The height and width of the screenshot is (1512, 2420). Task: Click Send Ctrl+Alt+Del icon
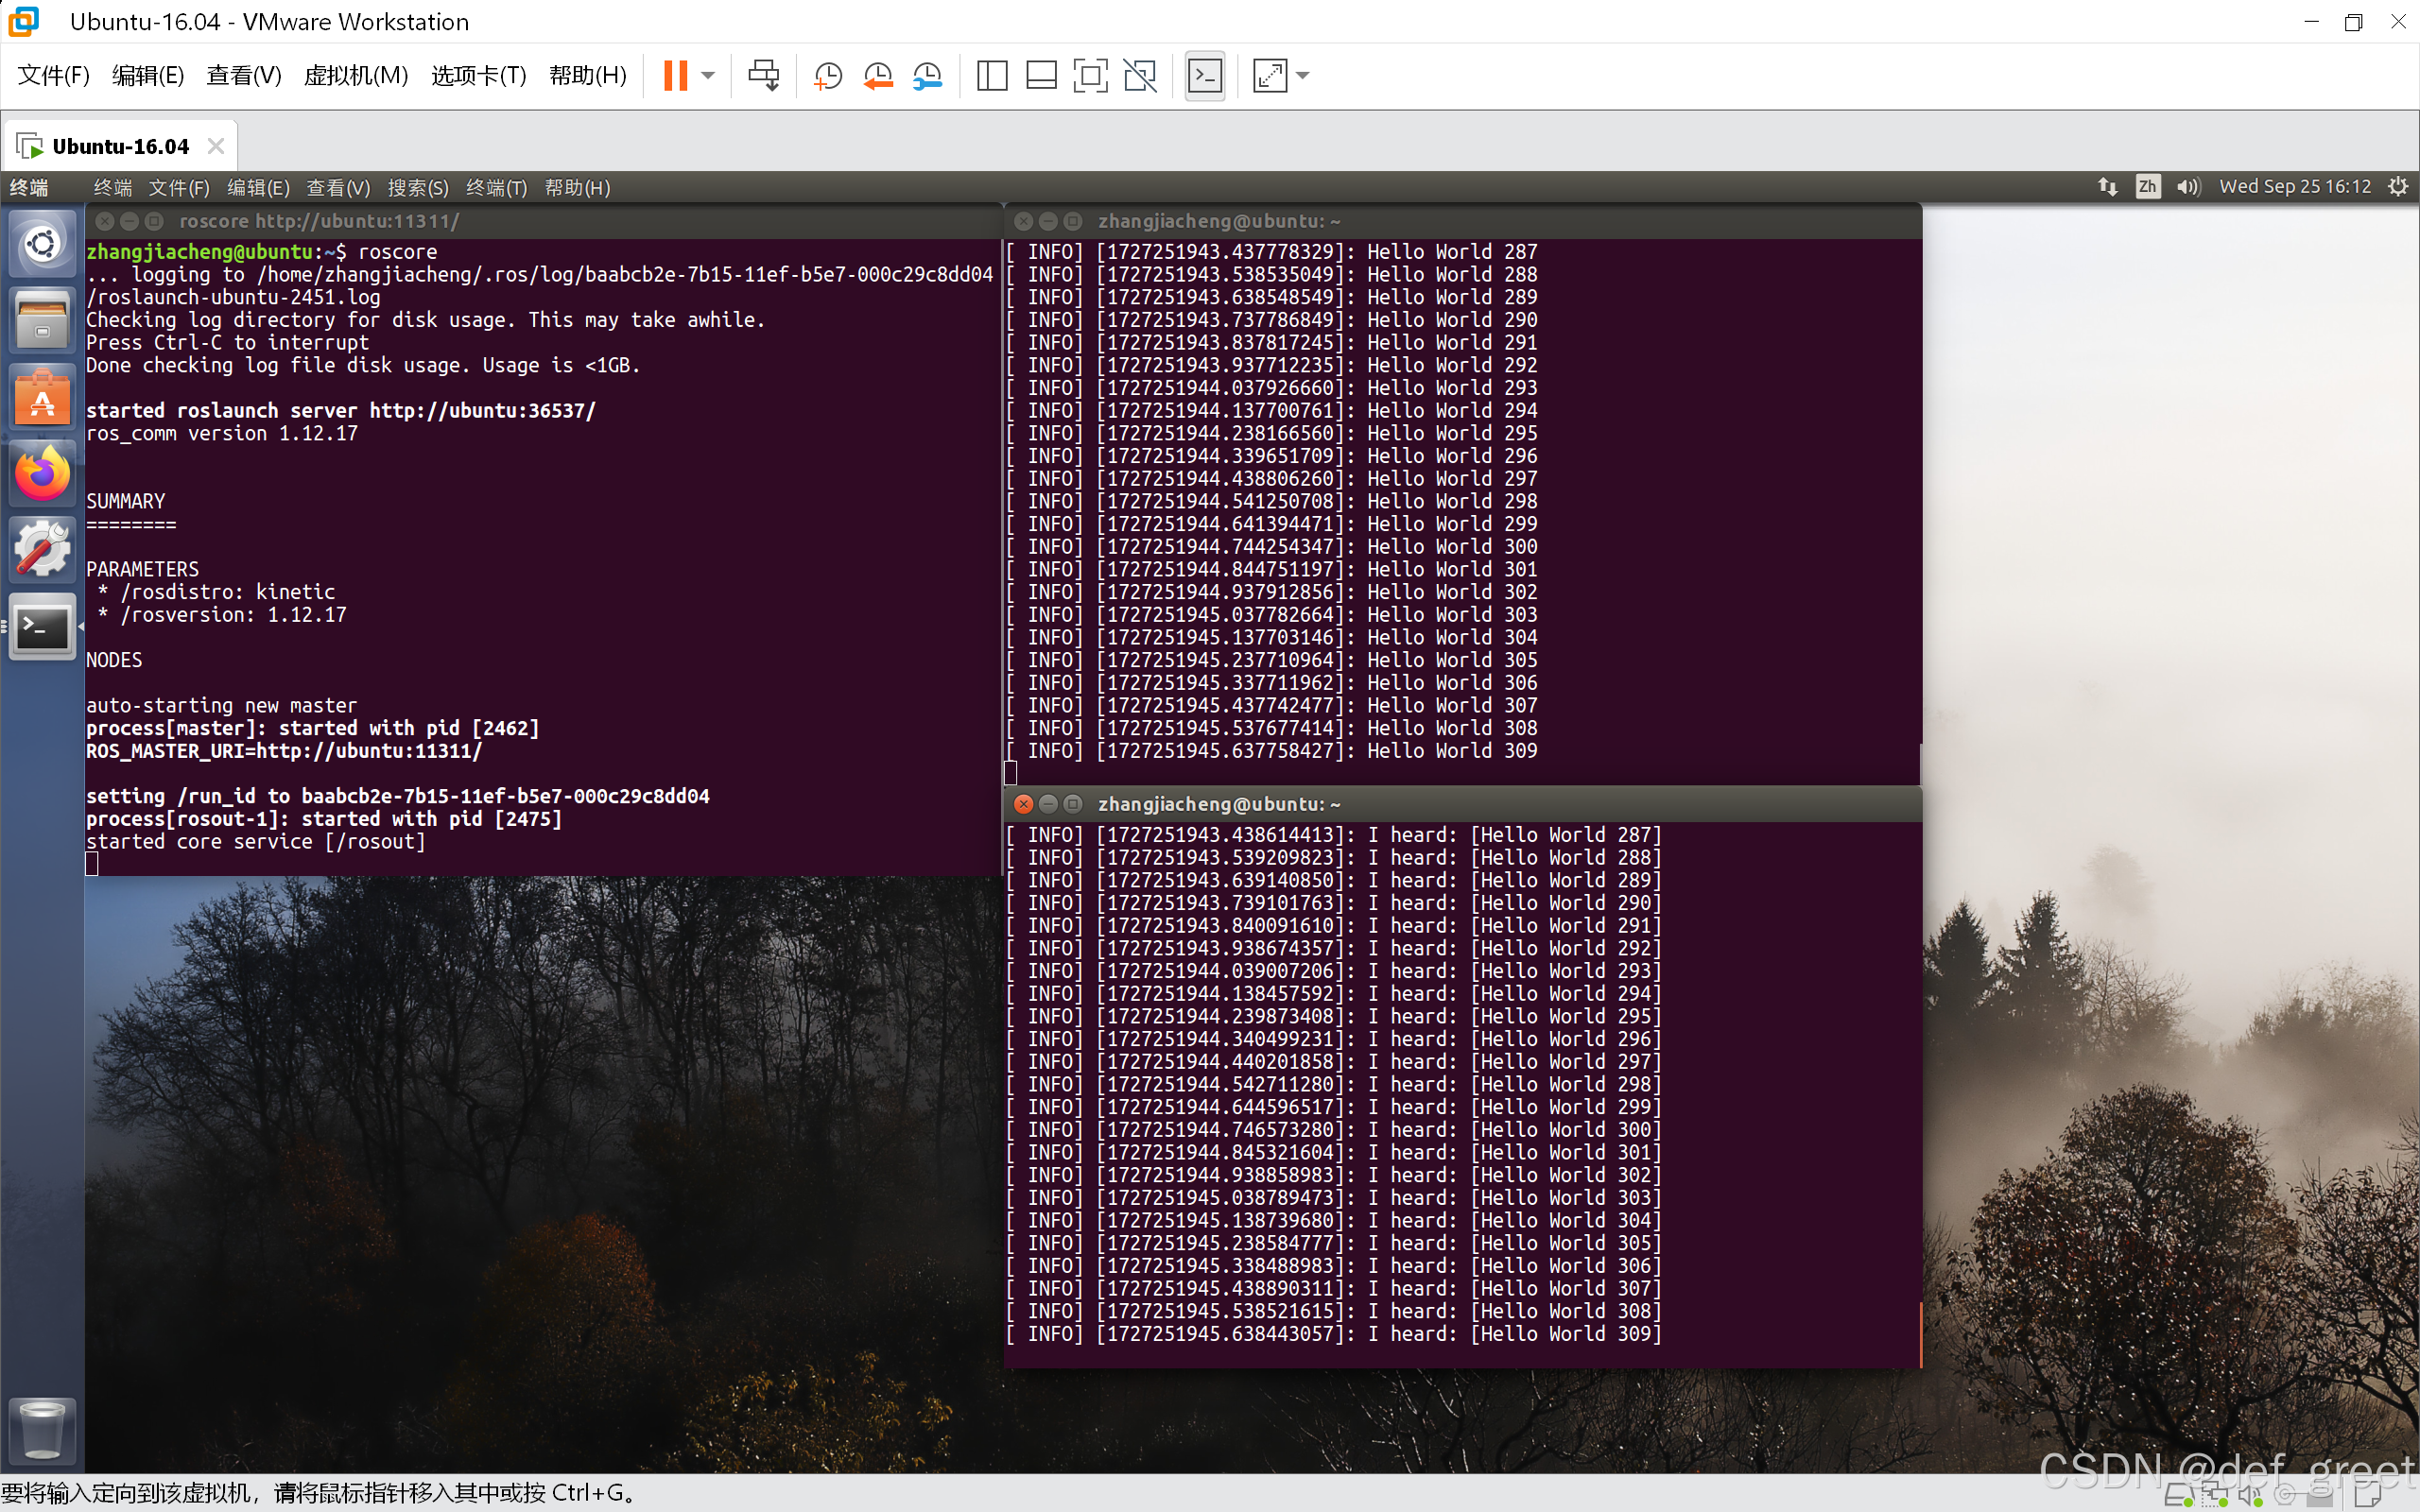763,75
